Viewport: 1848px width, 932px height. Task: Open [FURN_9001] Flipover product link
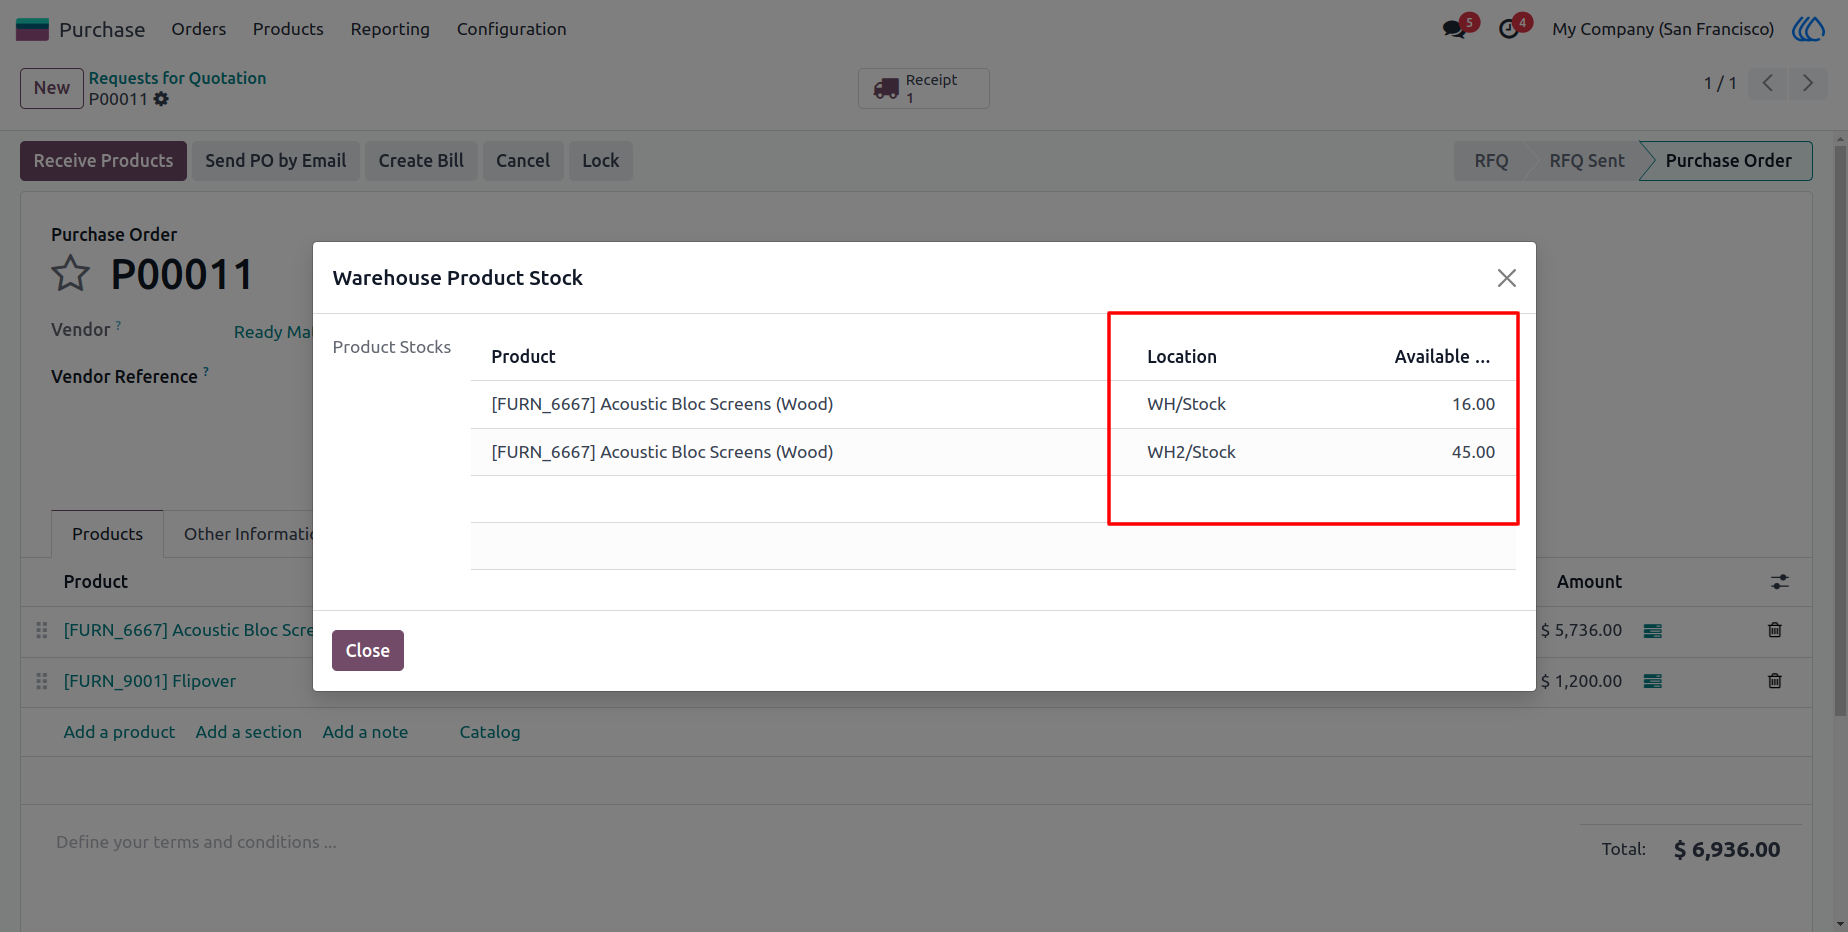point(150,681)
